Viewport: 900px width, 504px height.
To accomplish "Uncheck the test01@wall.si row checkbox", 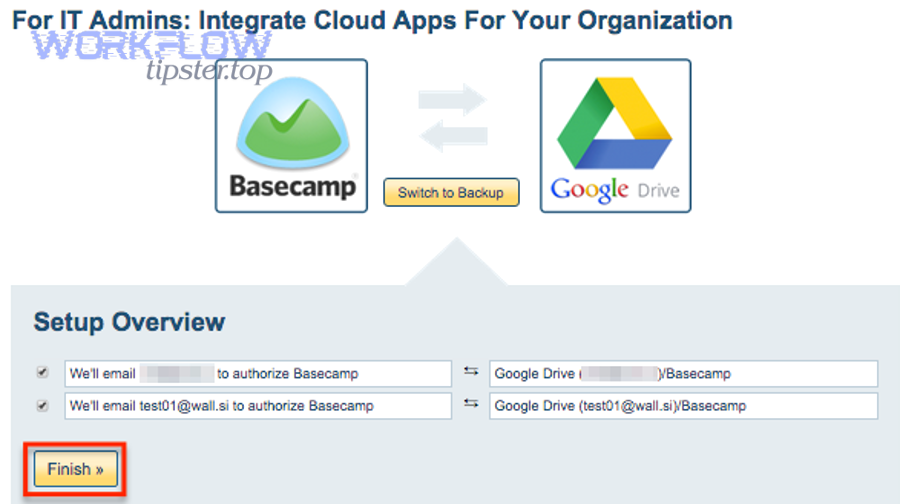I will (42, 406).
